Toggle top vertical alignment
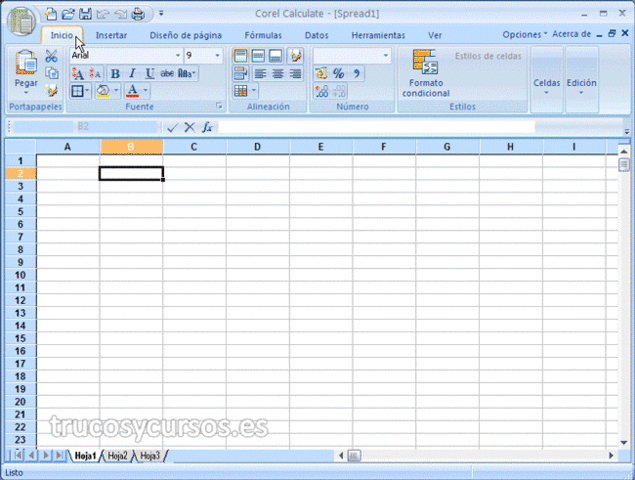635x480 pixels. (240, 56)
